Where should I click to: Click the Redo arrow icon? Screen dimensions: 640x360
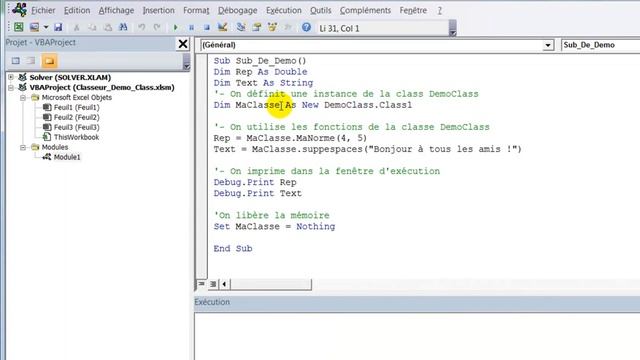pyautogui.click(x=157, y=27)
